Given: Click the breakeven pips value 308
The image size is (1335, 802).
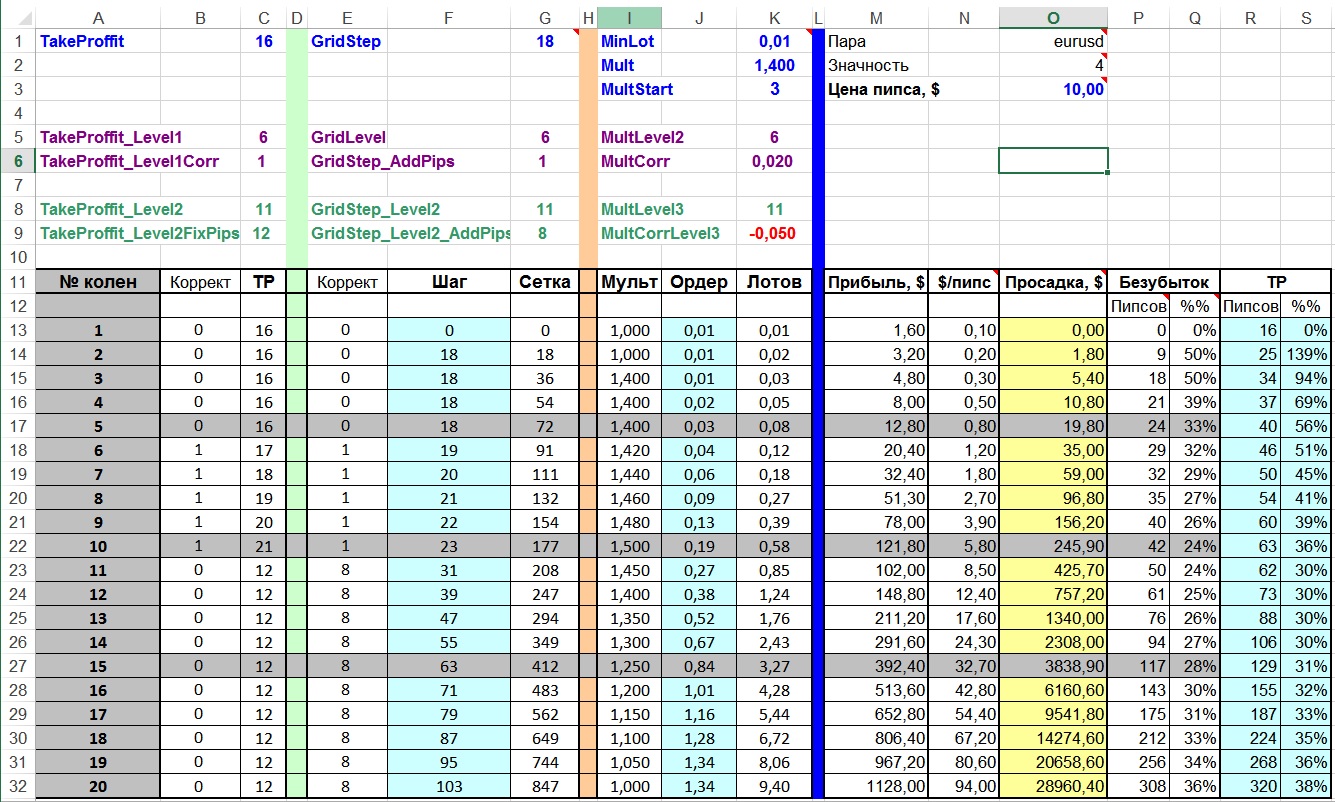Looking at the screenshot, I should [1139, 786].
